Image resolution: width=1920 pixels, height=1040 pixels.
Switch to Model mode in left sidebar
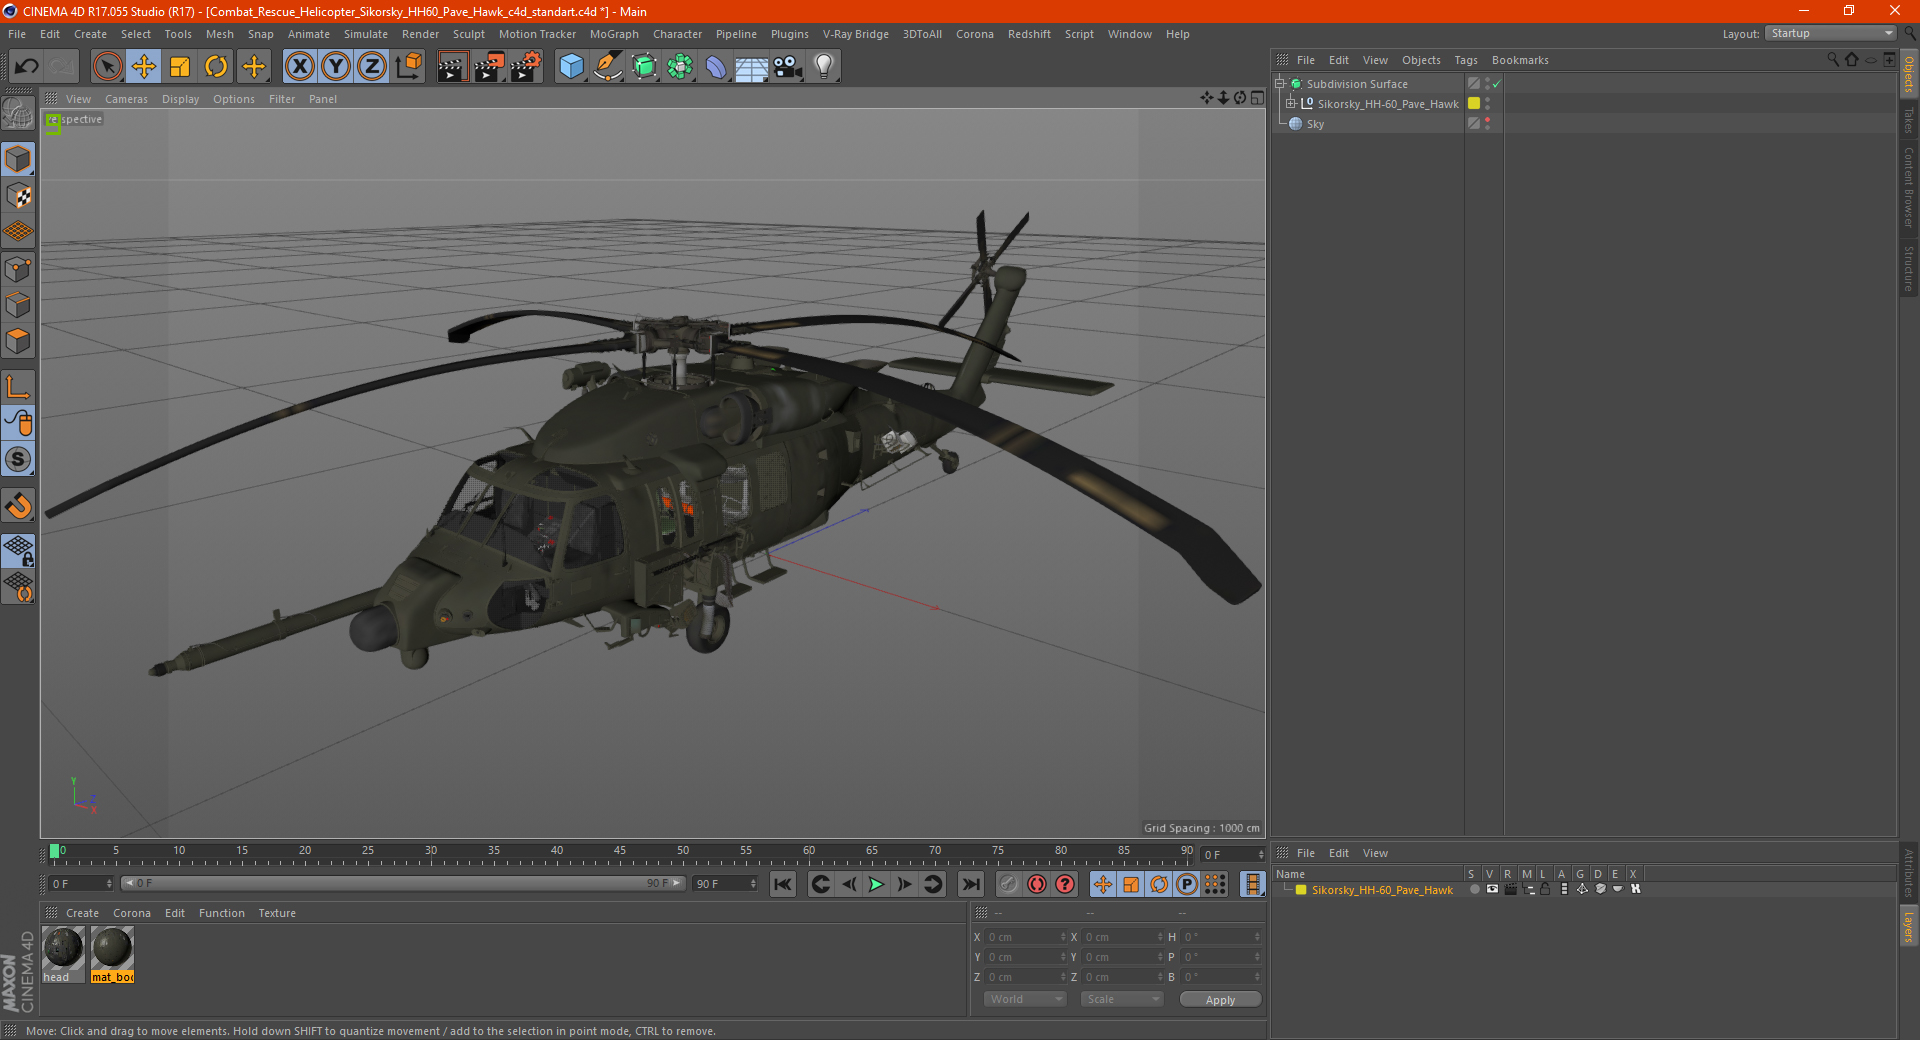[x=18, y=159]
